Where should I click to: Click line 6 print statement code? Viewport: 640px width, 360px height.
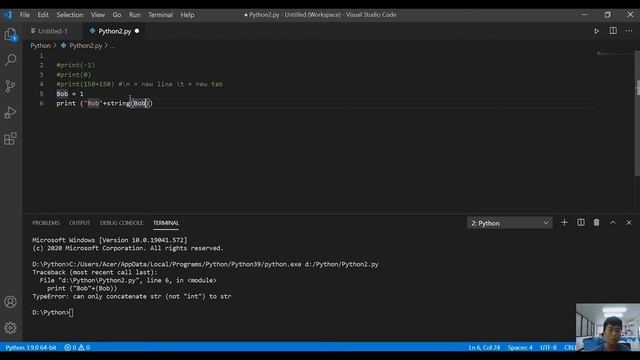coord(104,103)
